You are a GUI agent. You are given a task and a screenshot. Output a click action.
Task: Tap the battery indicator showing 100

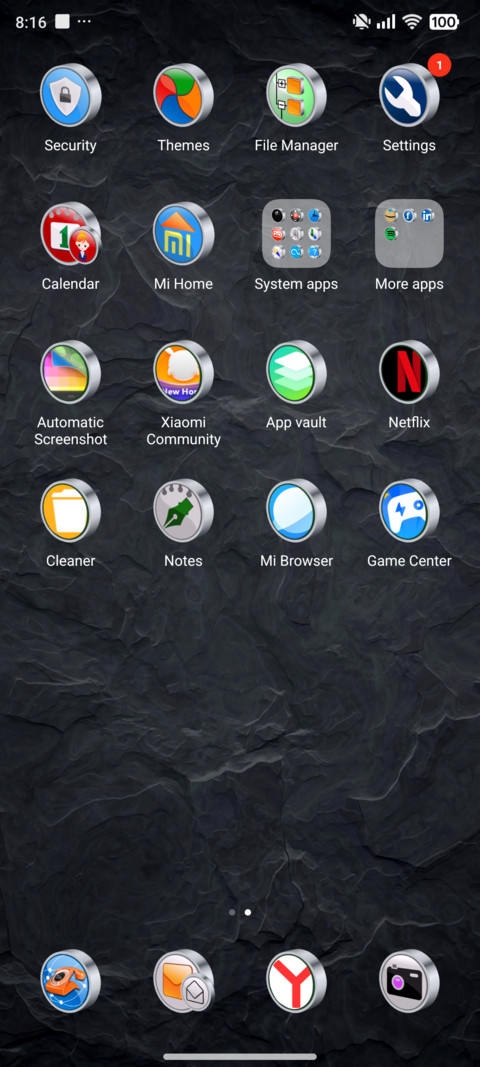pos(444,22)
